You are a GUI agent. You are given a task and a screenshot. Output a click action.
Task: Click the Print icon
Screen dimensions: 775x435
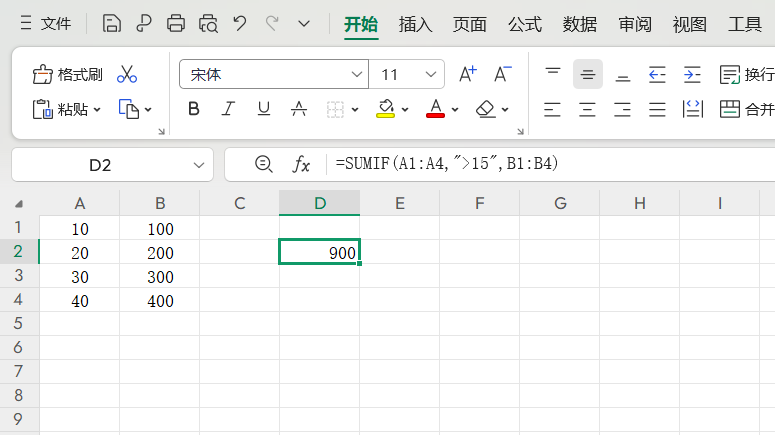point(176,23)
